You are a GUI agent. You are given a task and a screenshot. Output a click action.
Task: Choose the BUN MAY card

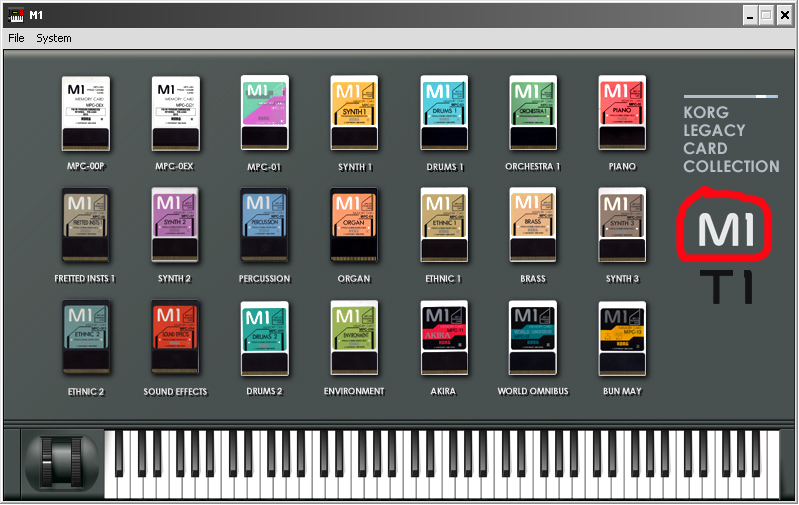pyautogui.click(x=622, y=338)
